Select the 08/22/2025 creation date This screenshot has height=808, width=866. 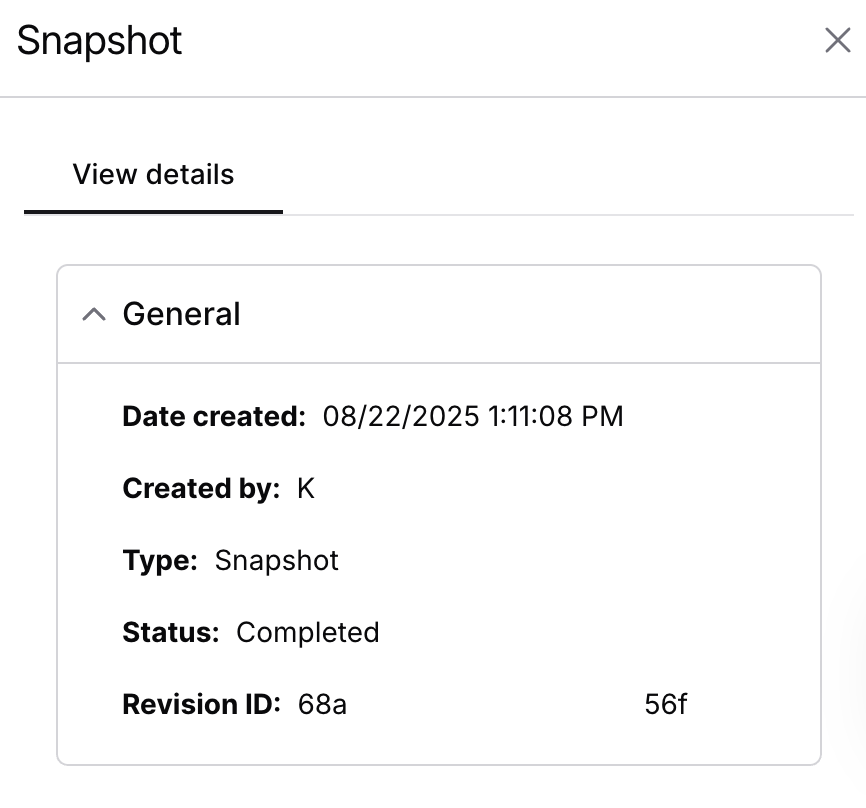click(x=401, y=416)
